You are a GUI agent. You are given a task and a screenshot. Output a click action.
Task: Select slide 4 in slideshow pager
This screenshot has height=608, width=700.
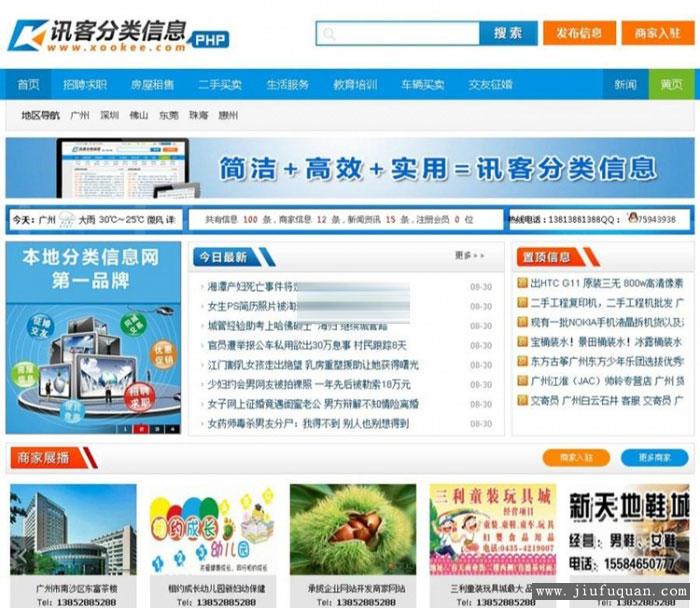point(172,429)
